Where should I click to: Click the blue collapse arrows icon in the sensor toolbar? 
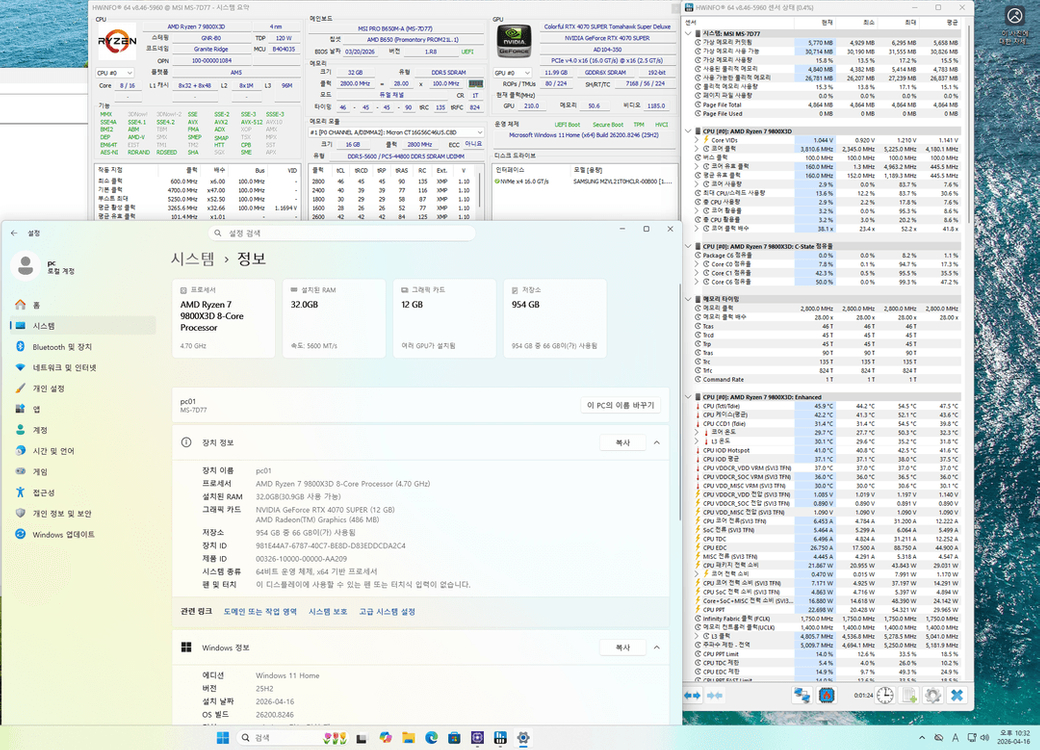click(691, 696)
